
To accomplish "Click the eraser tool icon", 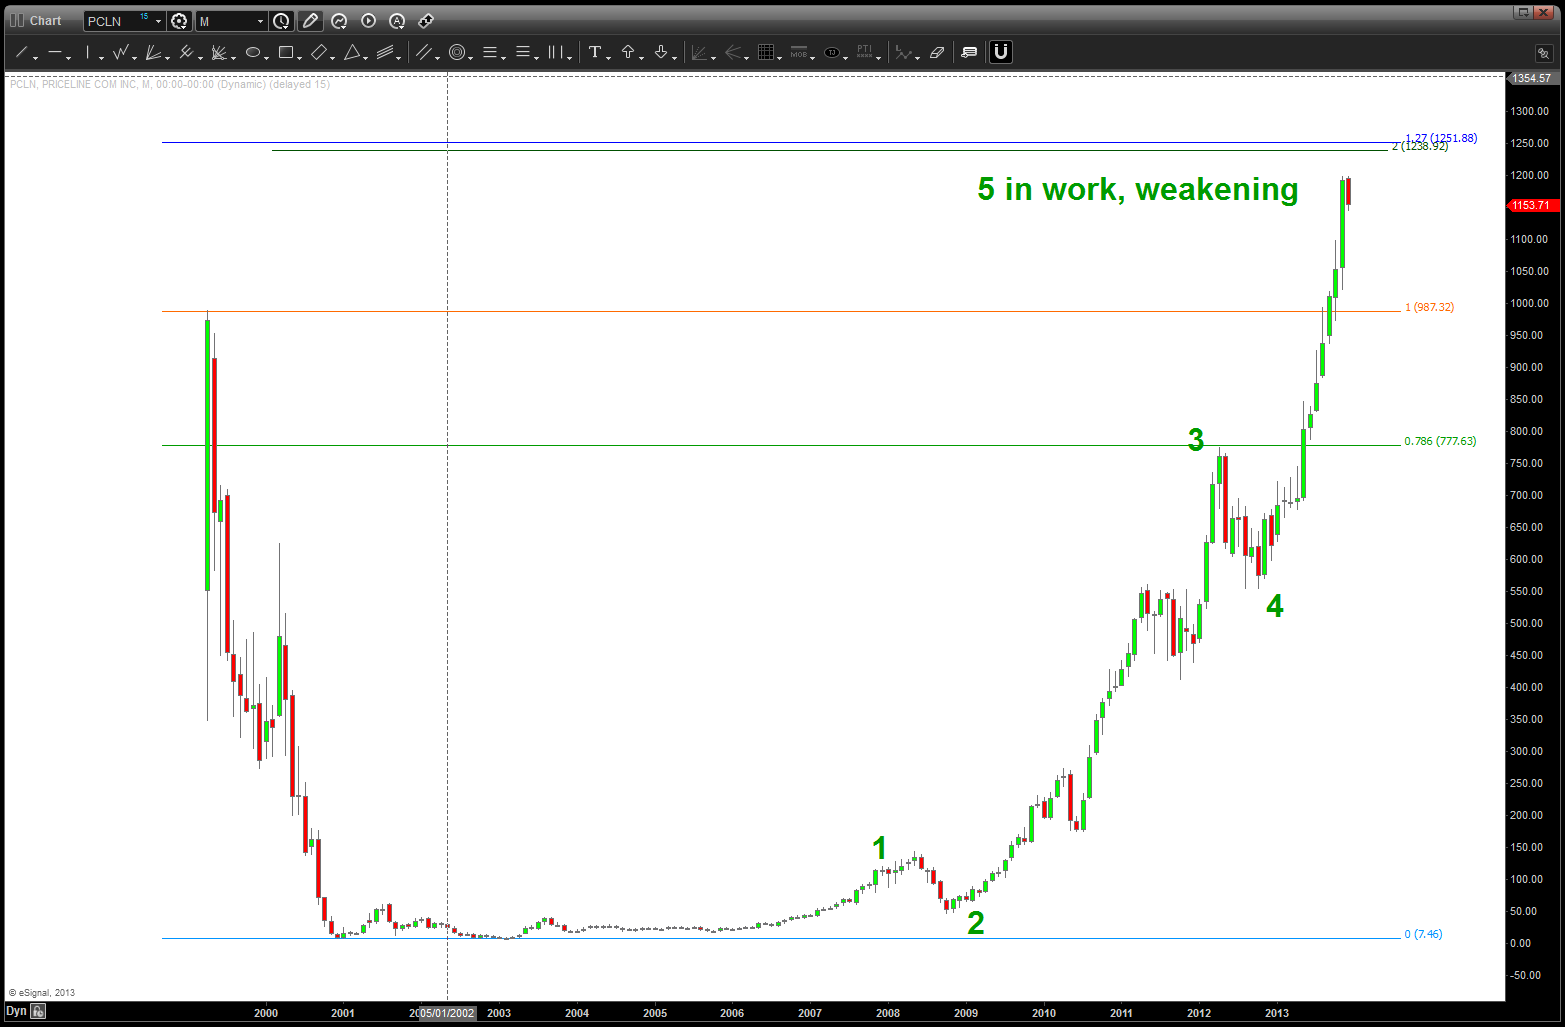I will (x=937, y=52).
